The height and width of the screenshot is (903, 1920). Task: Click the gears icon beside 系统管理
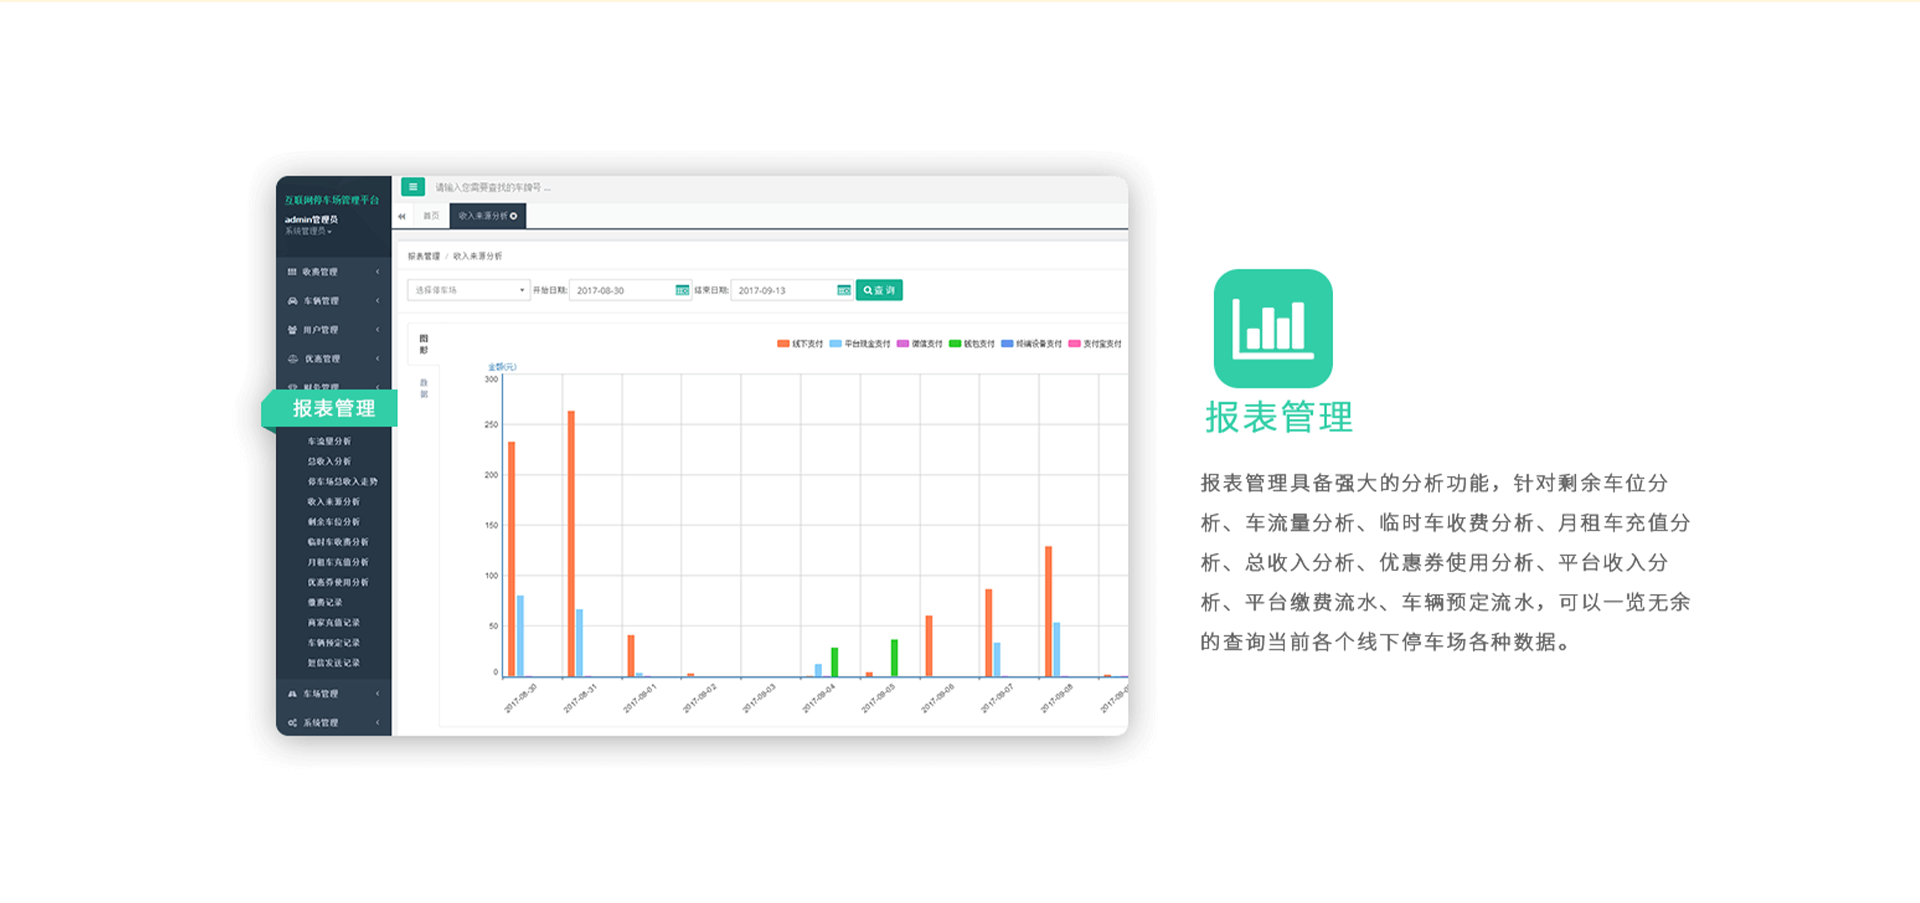tap(292, 723)
